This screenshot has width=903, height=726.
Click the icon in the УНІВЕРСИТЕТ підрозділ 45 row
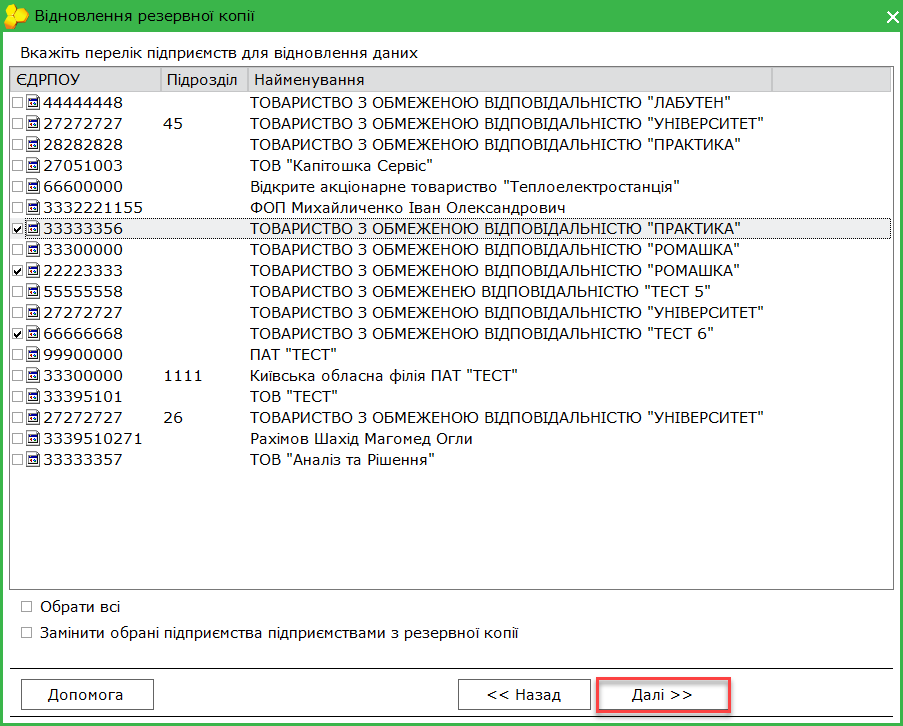click(33, 124)
